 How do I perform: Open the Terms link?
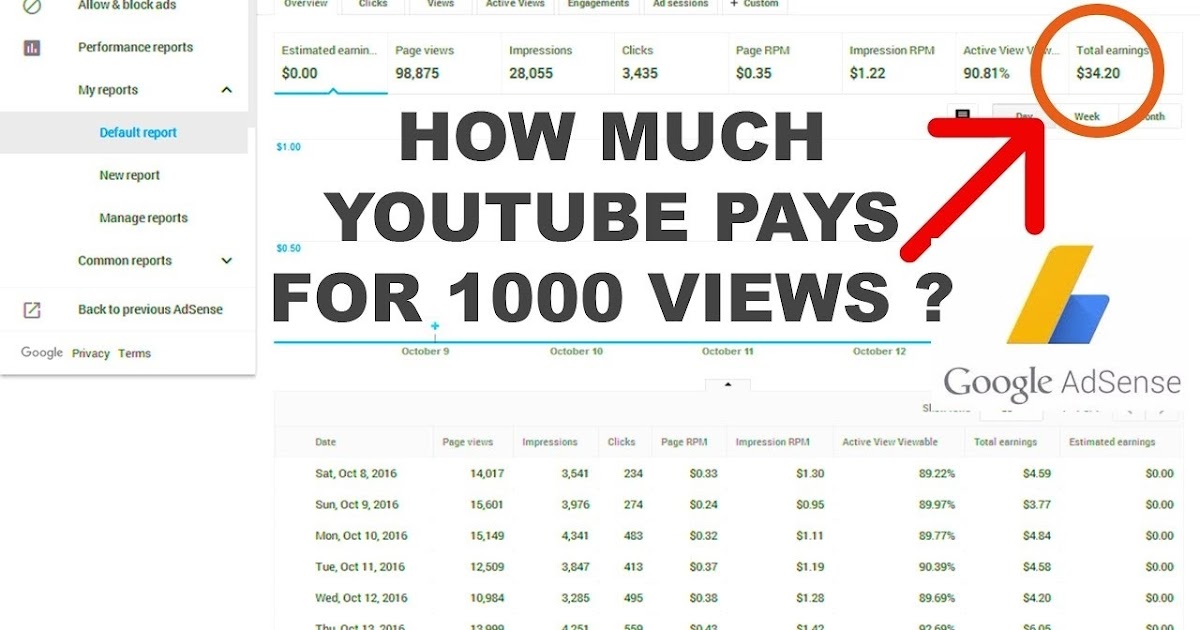(x=134, y=353)
